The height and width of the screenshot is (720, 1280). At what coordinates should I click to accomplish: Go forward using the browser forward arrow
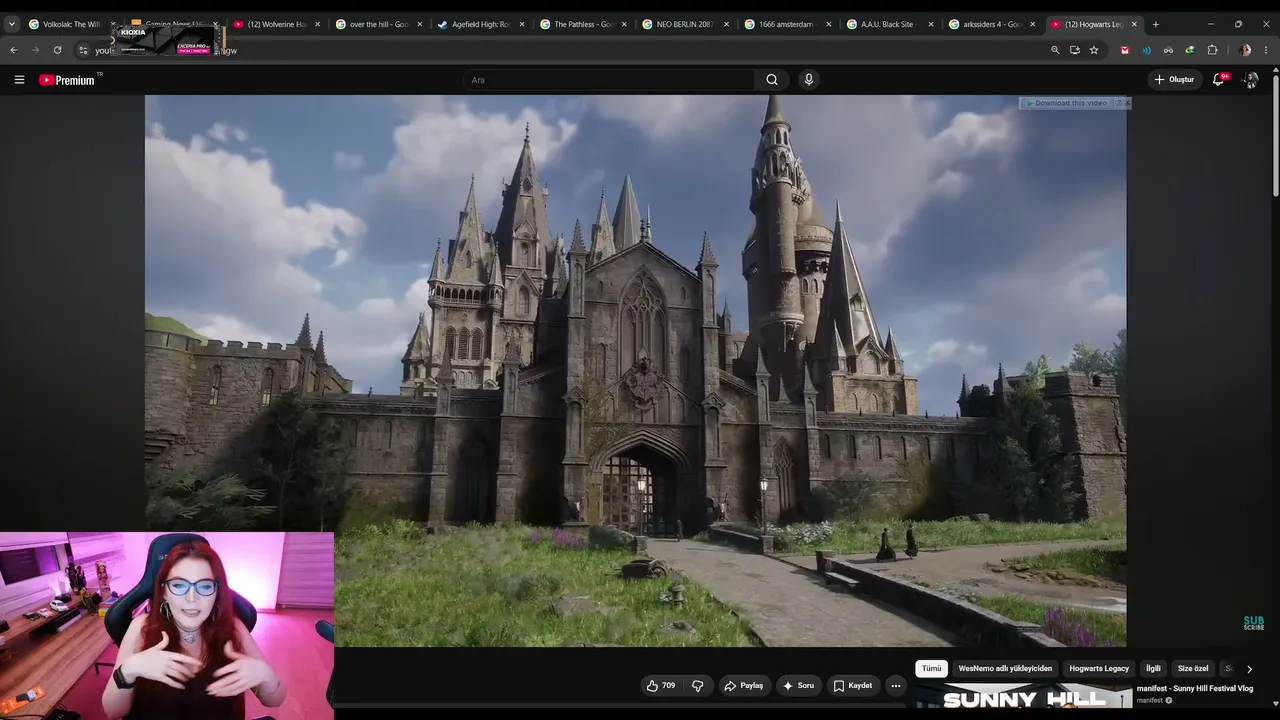point(36,50)
